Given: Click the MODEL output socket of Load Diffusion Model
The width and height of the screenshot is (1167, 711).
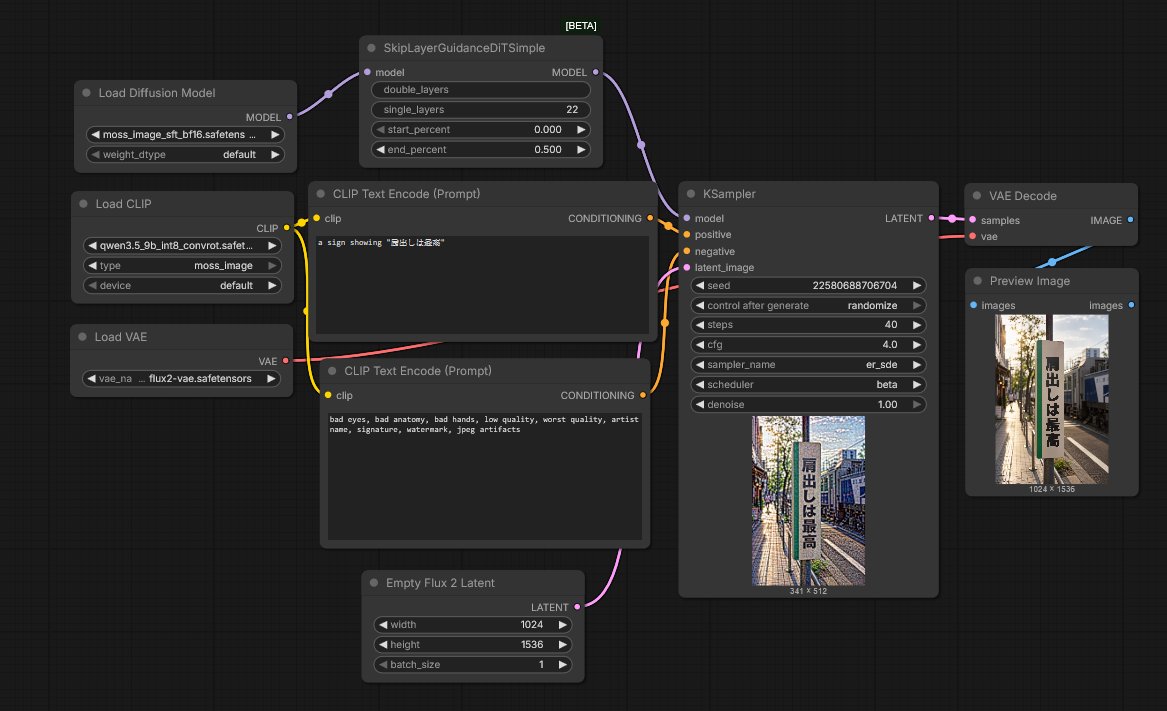Looking at the screenshot, I should [x=290, y=117].
